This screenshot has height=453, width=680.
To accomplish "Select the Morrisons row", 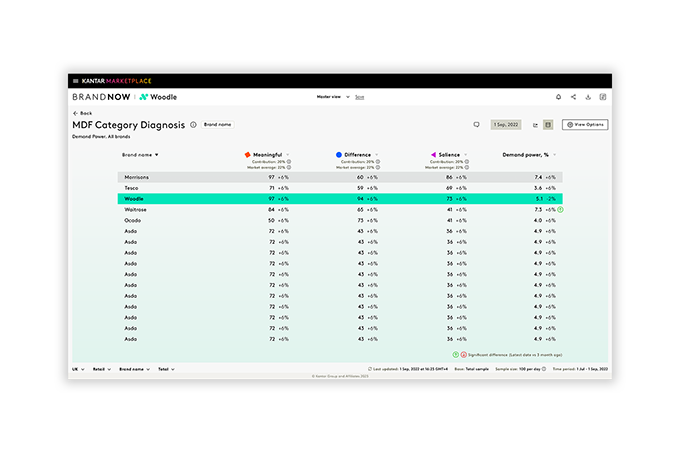I will click(340, 177).
